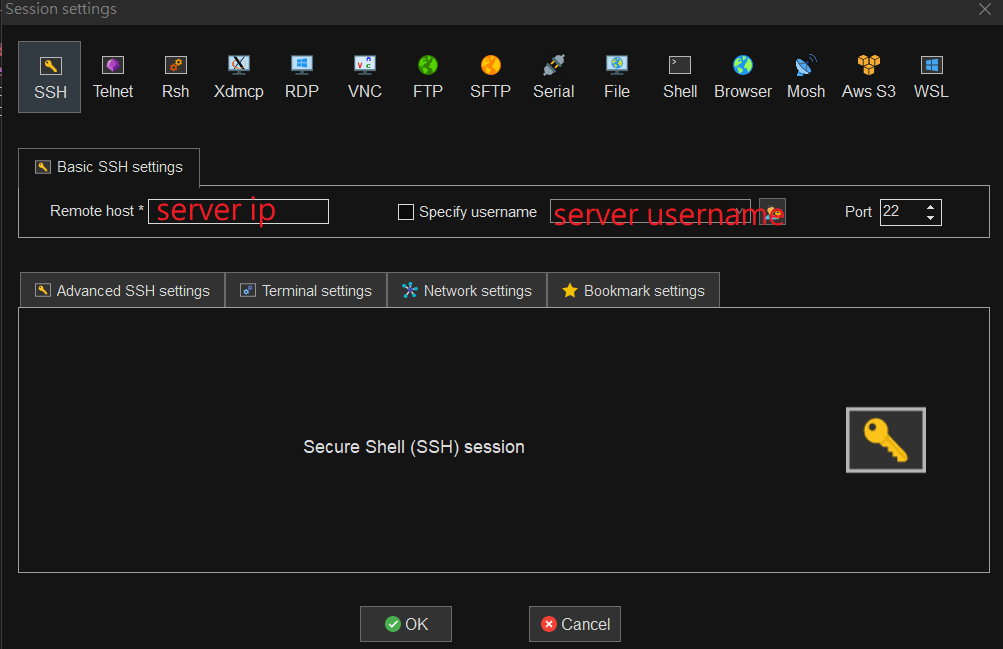Click the user credentials icon beside username
Screen dimensions: 1003x649
click(x=772, y=212)
